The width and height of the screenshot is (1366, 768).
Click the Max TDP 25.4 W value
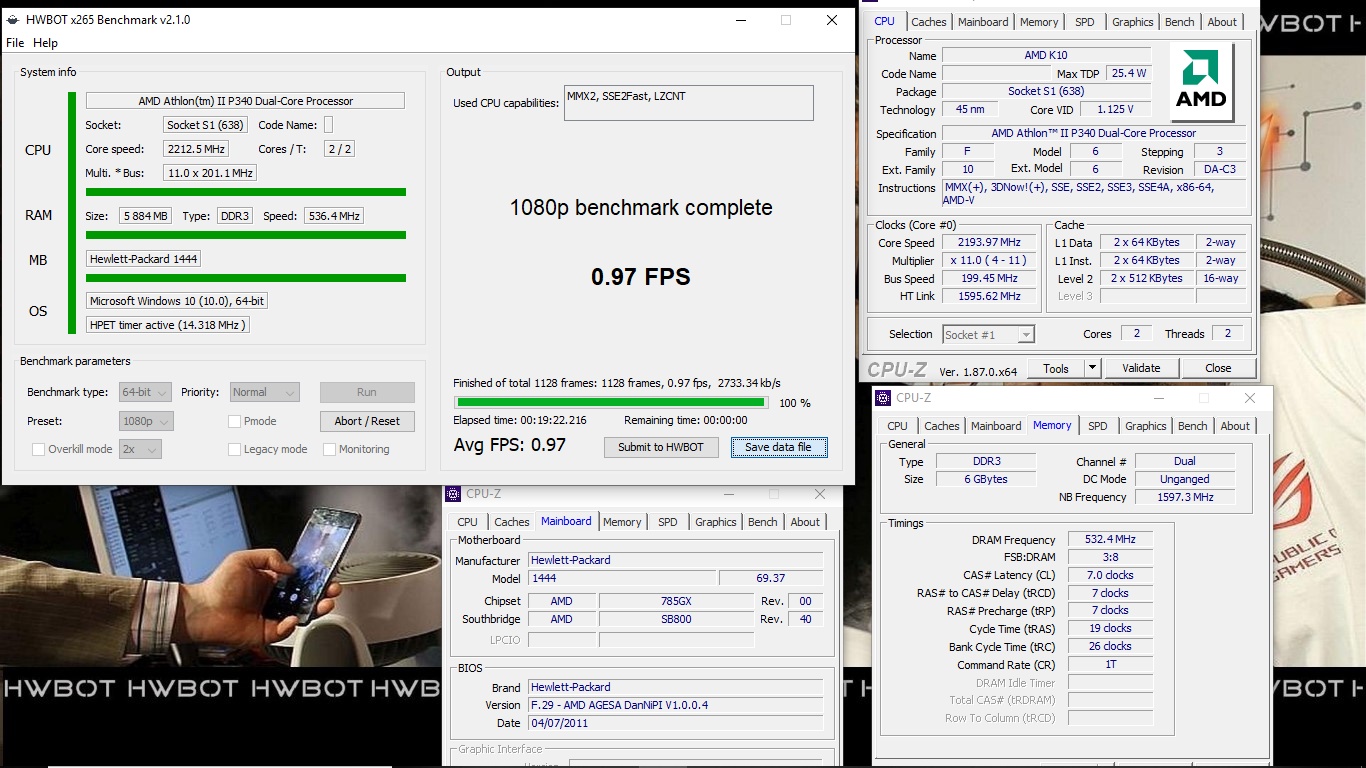1128,73
